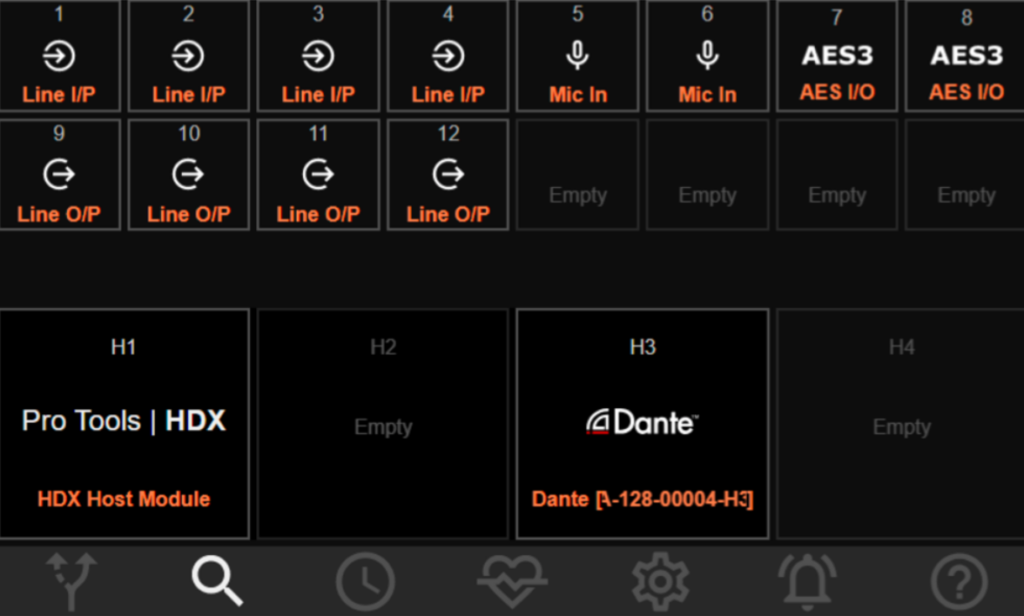Select slot 12 Line O/P module
Viewport: 1024px width, 616px height.
tap(448, 175)
